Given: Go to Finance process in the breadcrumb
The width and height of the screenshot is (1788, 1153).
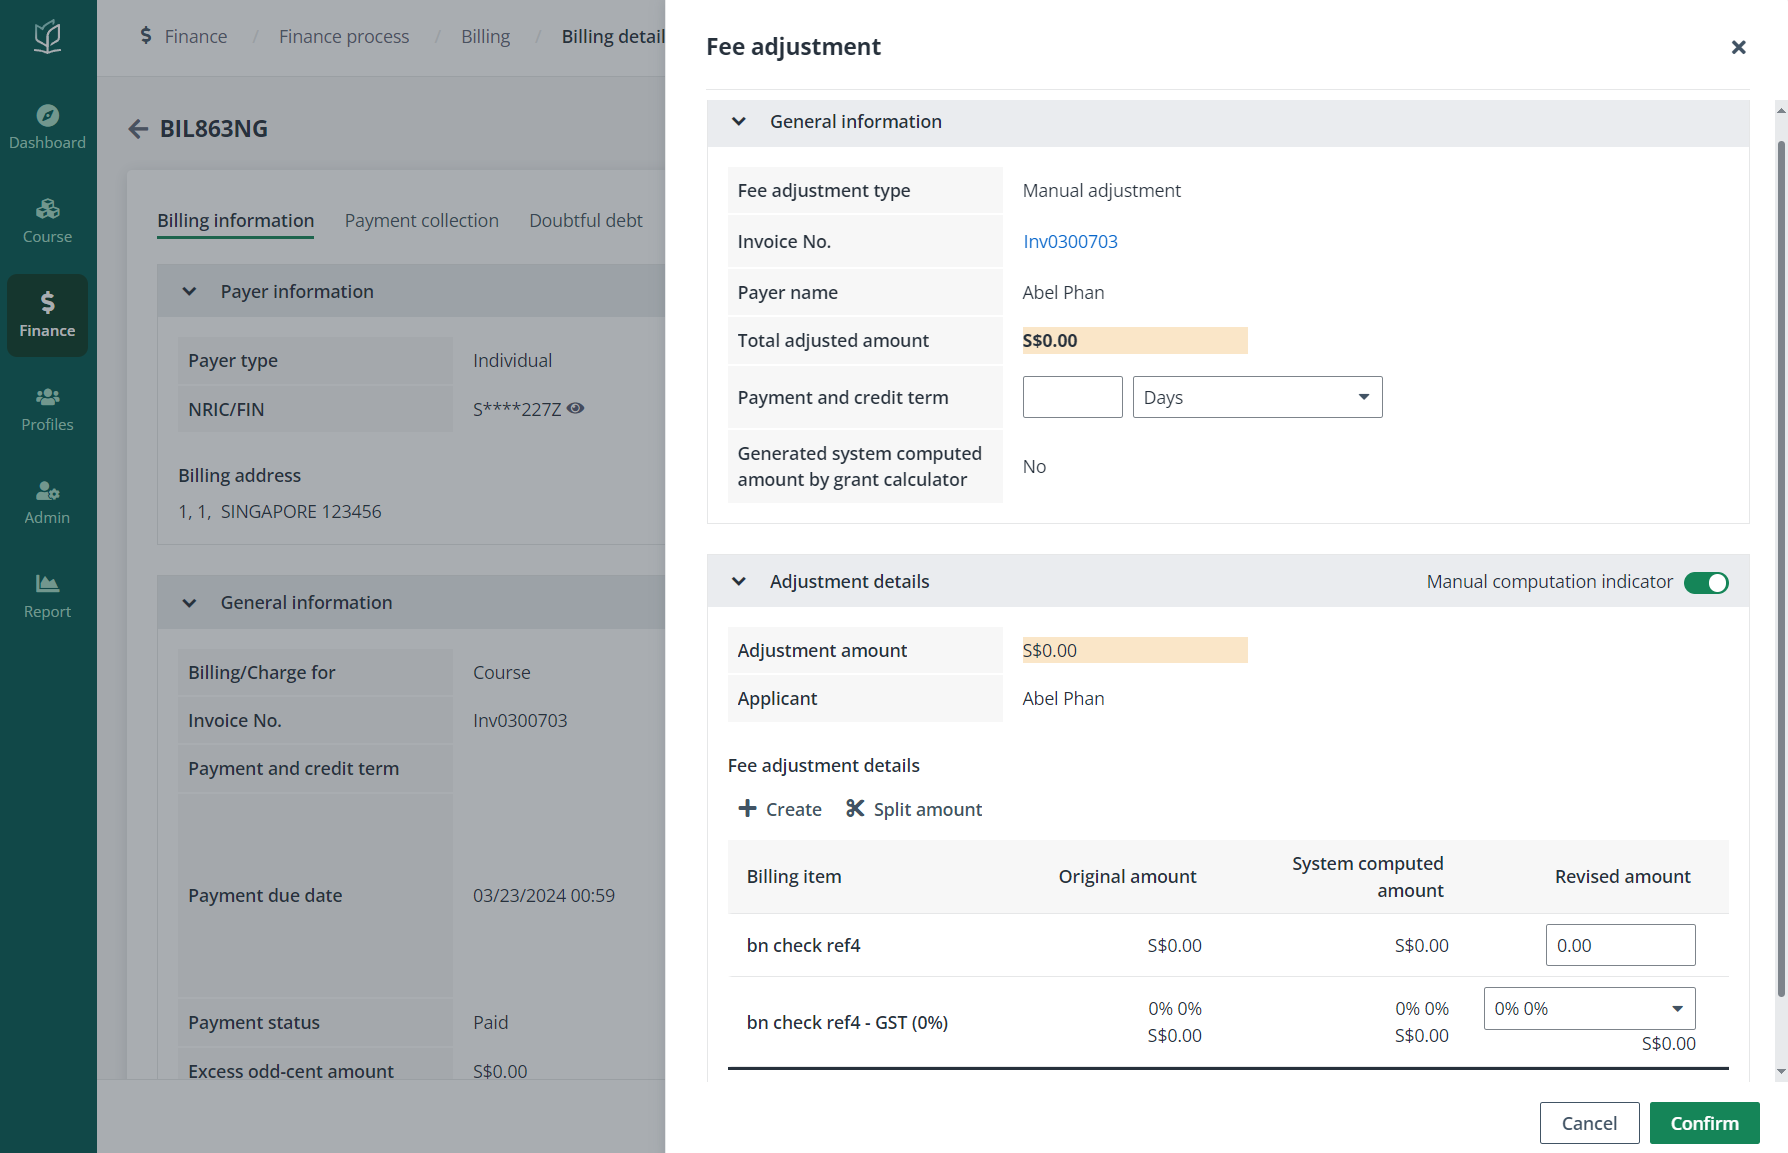Looking at the screenshot, I should tap(344, 37).
